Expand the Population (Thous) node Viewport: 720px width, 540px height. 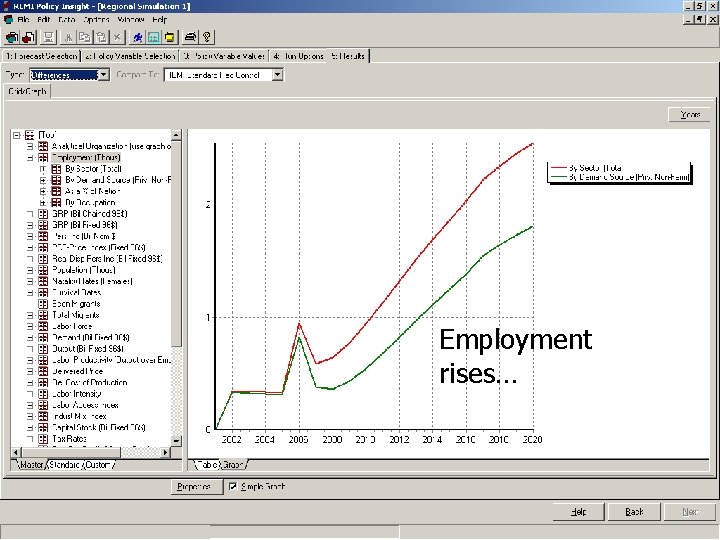click(x=30, y=270)
